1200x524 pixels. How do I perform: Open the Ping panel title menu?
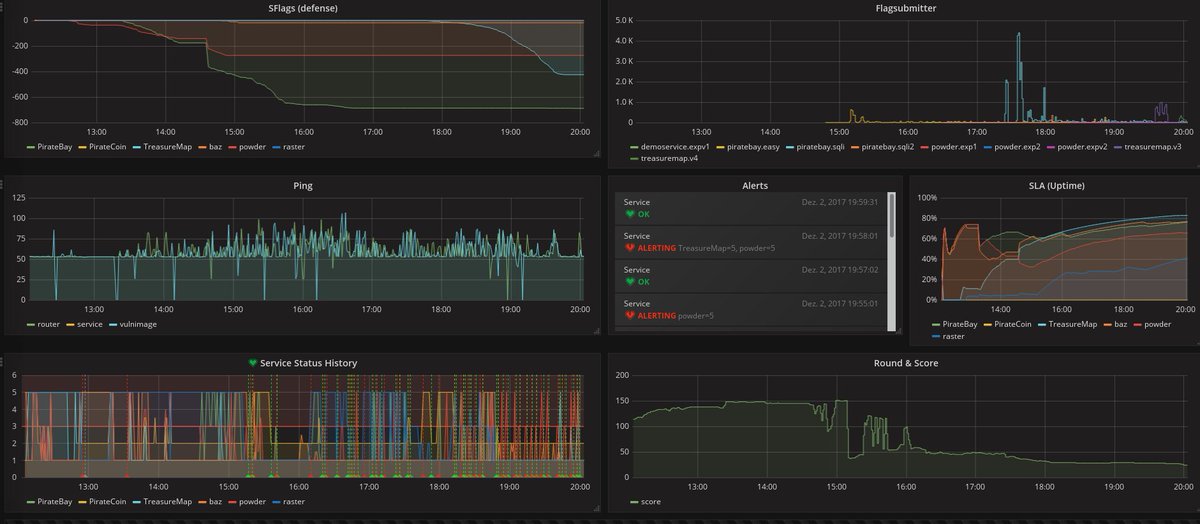click(x=302, y=186)
